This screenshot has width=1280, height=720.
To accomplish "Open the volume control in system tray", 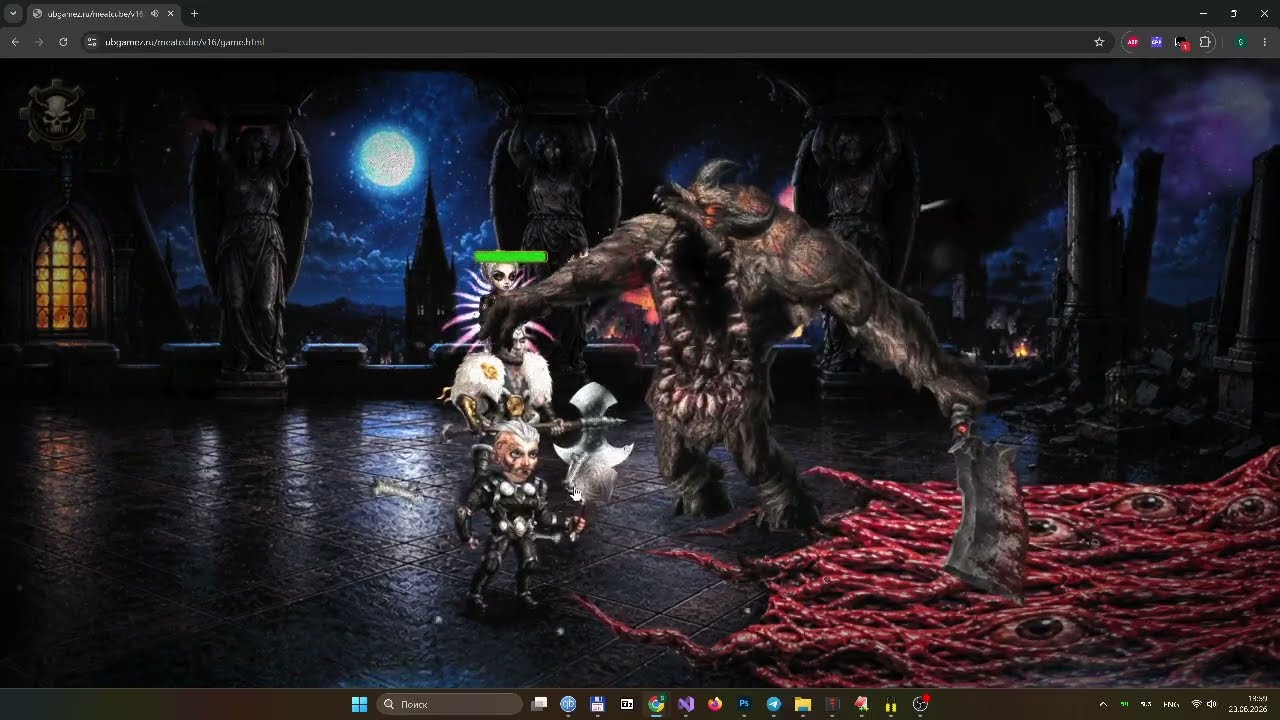I will 1212,704.
